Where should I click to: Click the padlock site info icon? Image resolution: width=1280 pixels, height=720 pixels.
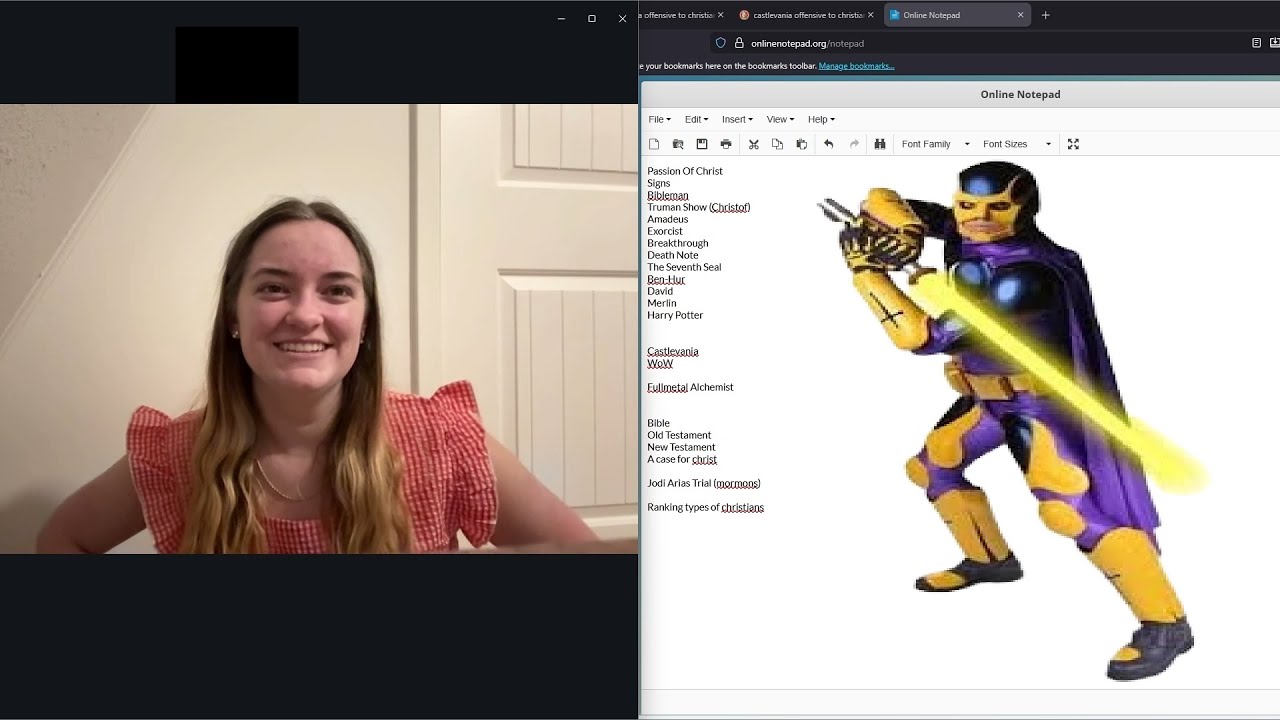point(739,43)
